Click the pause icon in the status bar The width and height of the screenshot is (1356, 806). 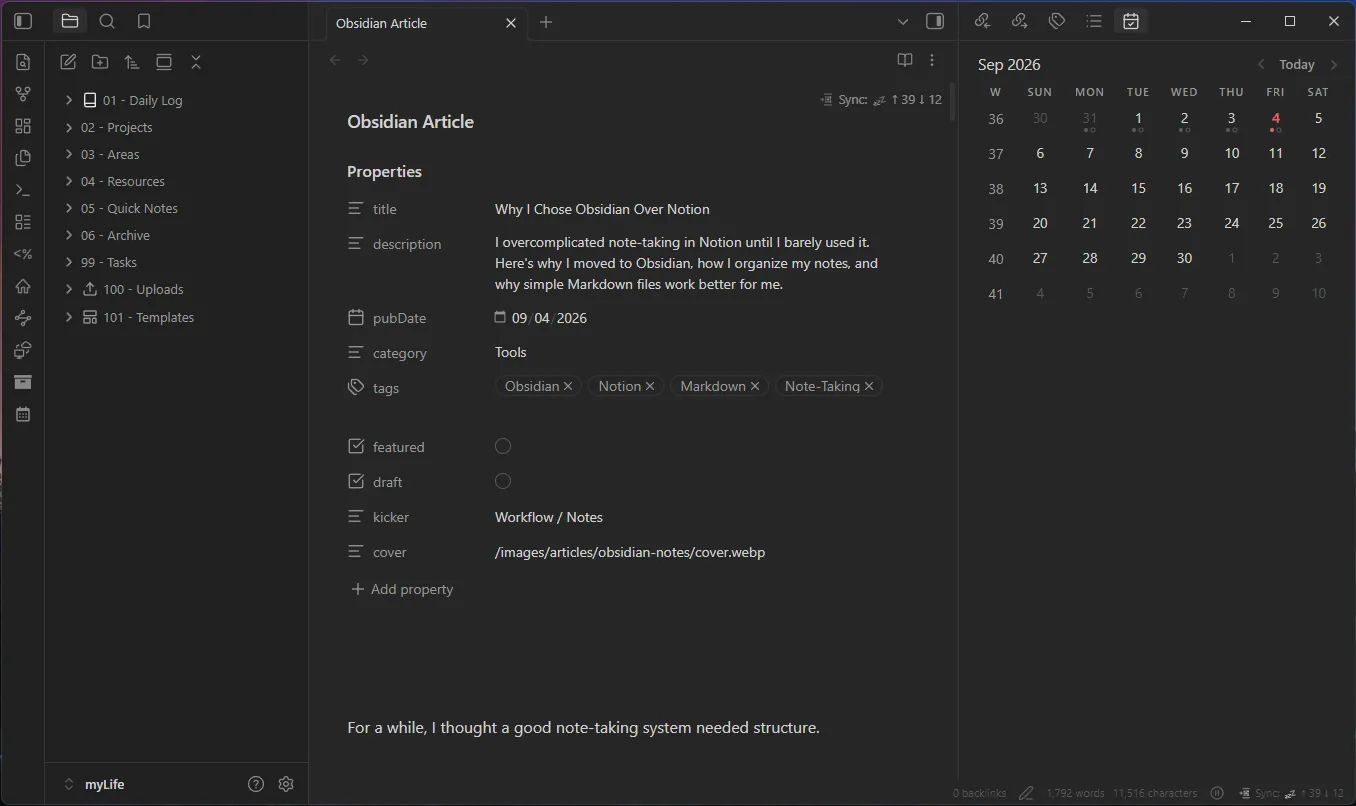[1217, 793]
